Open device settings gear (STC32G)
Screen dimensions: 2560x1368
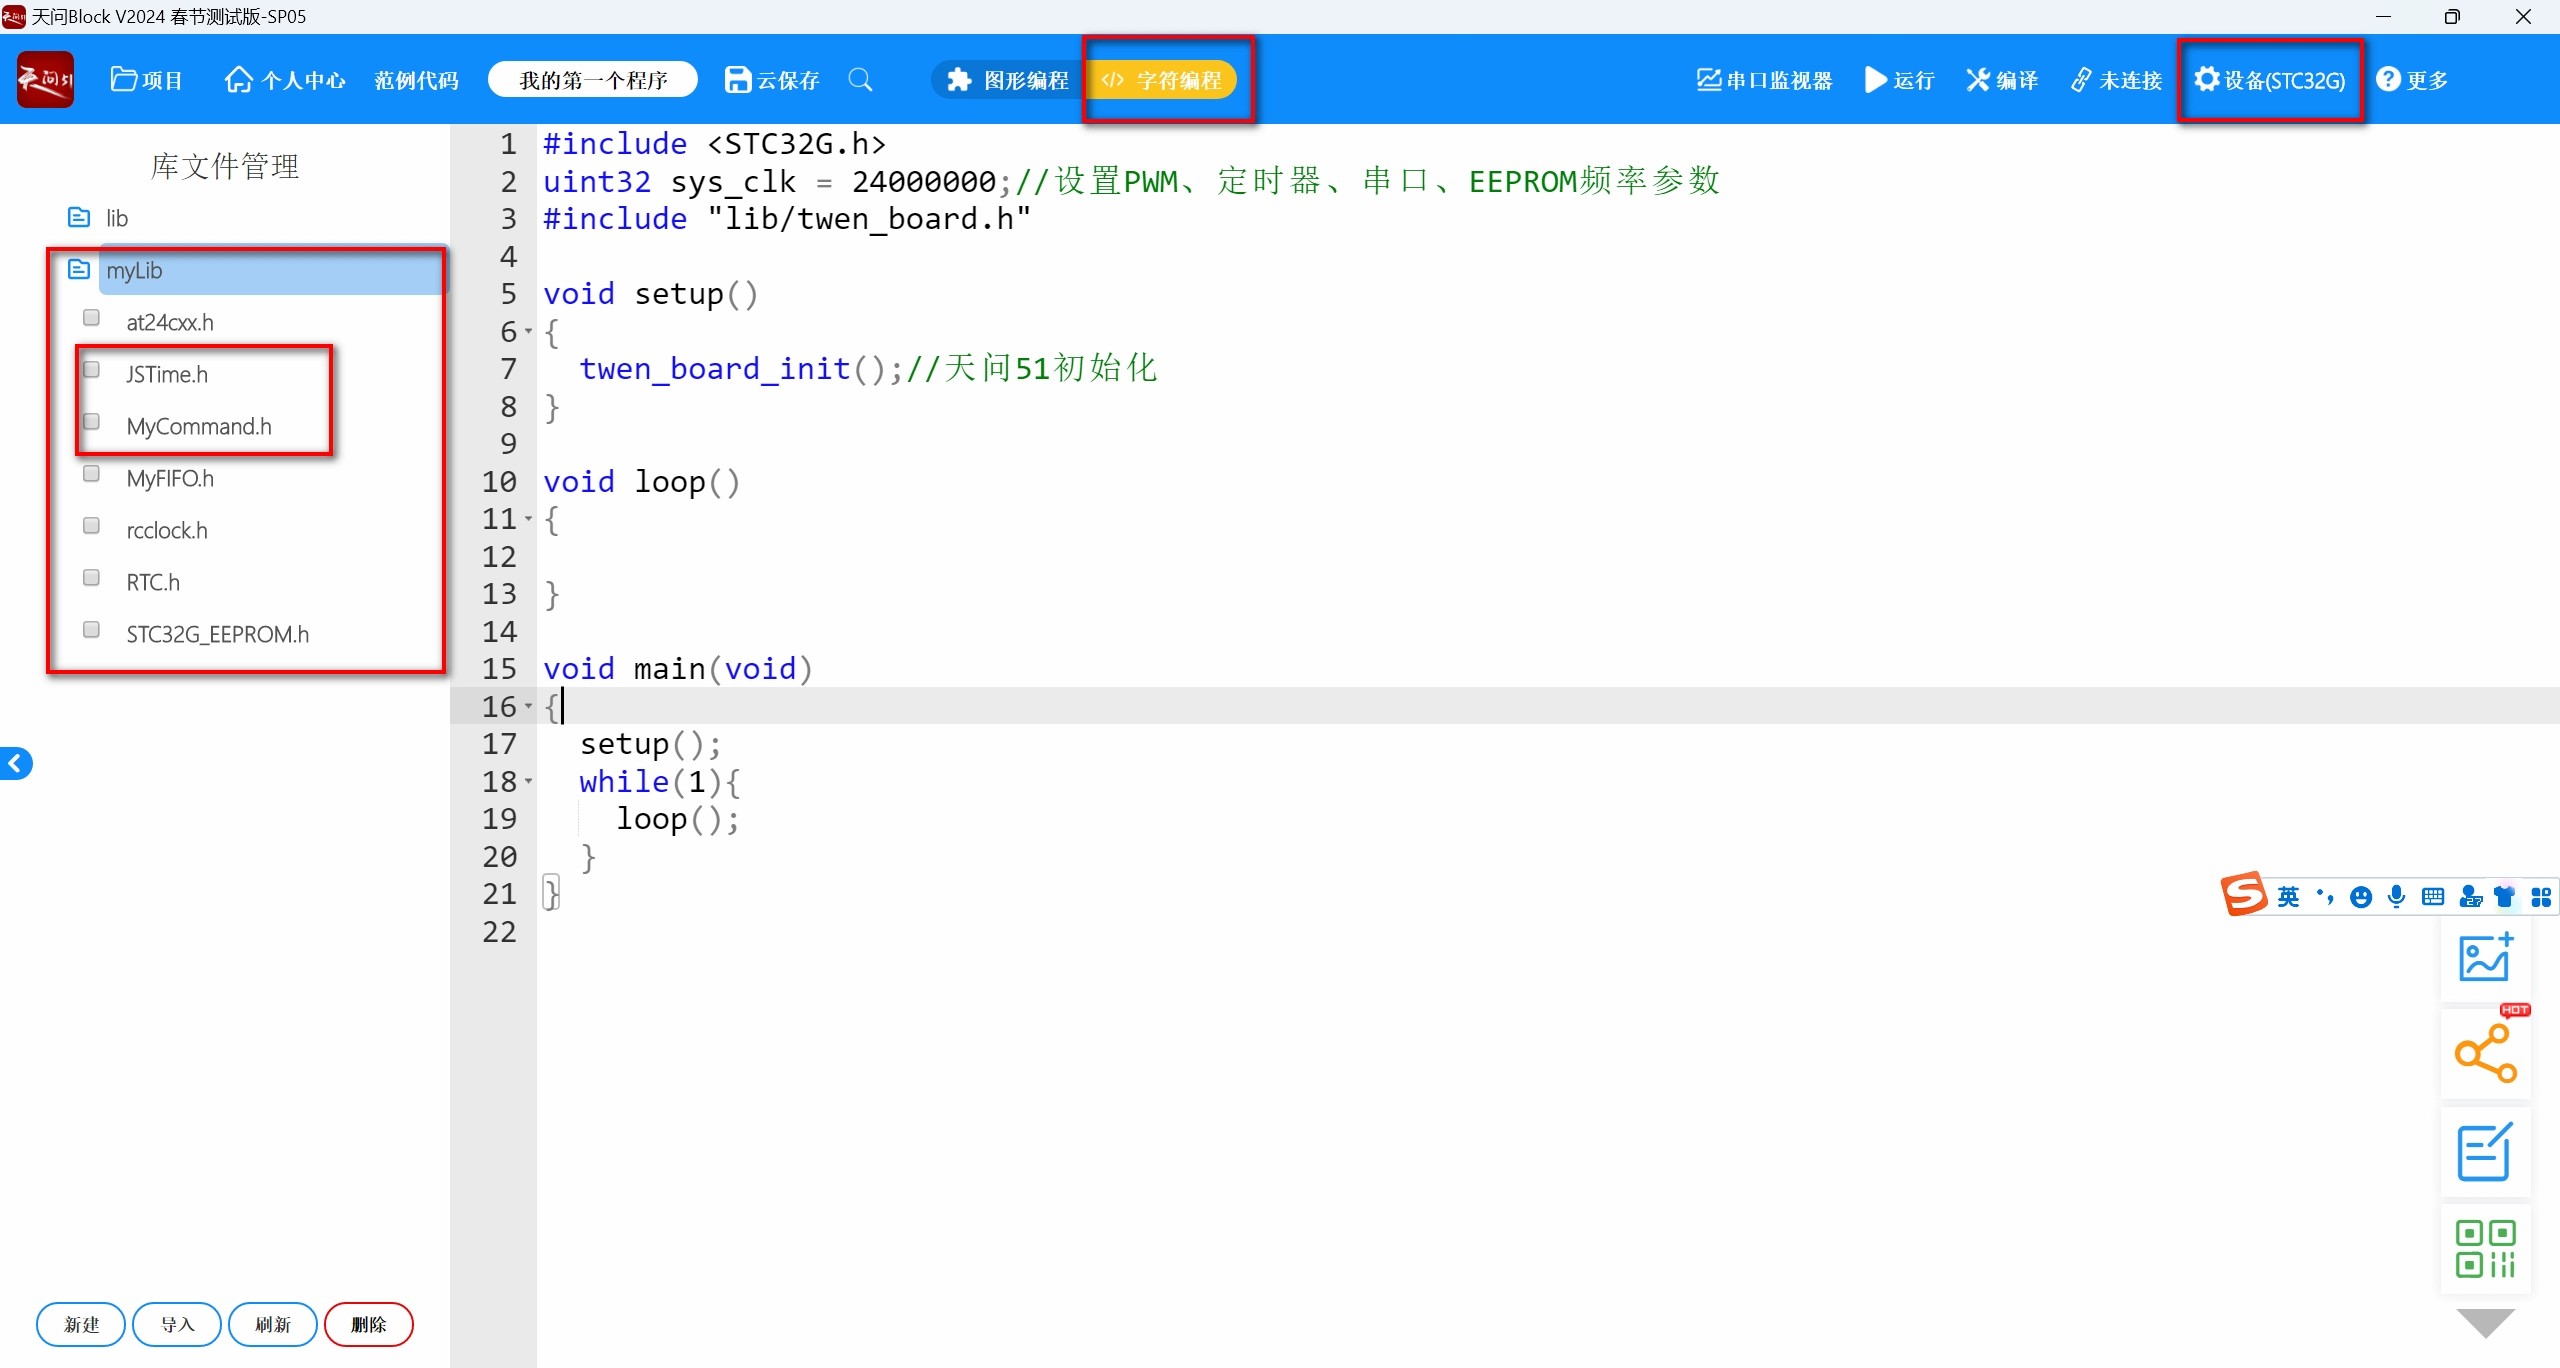pos(2207,79)
